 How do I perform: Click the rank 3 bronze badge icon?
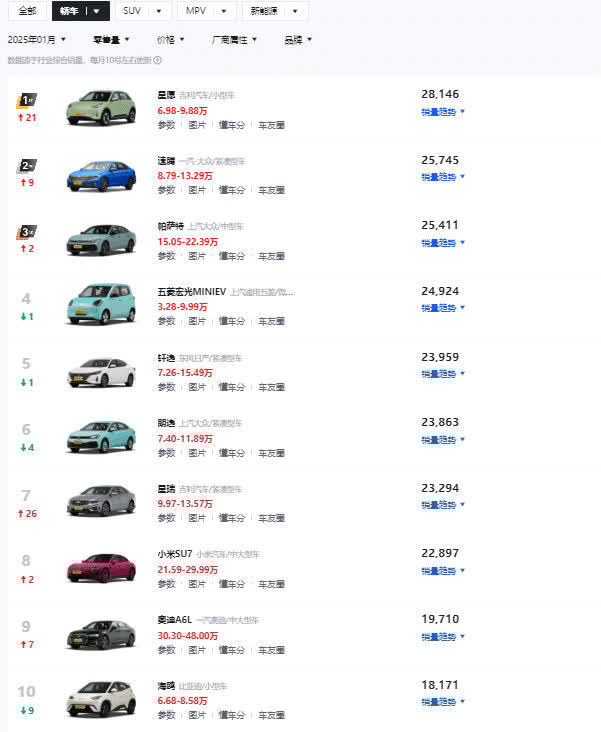(x=27, y=232)
